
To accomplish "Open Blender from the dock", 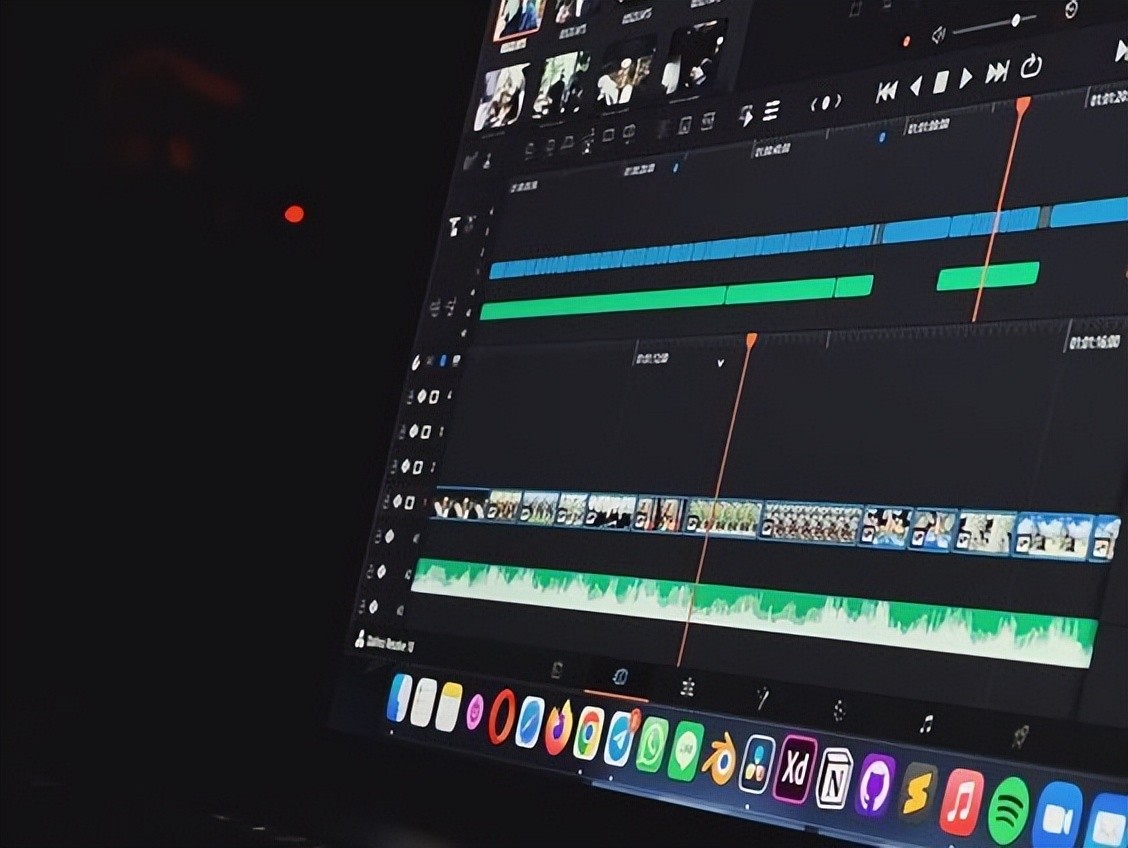I will [x=717, y=756].
